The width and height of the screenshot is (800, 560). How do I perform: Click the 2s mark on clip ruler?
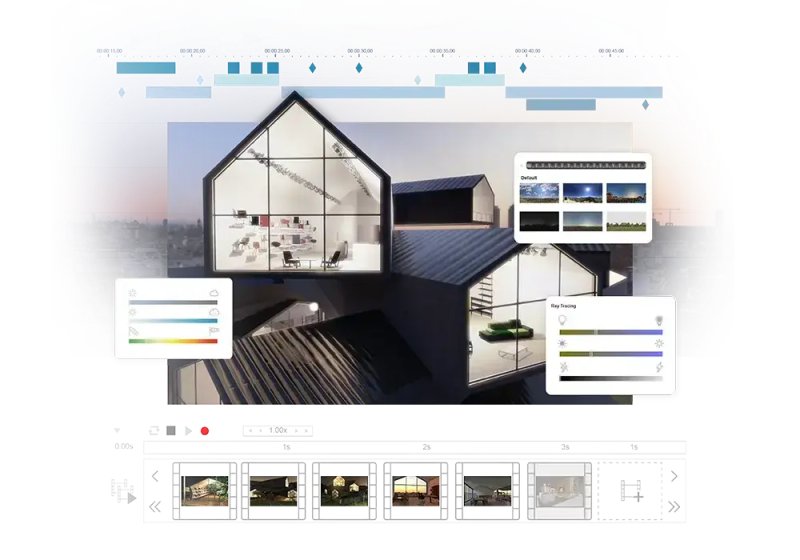tap(427, 447)
